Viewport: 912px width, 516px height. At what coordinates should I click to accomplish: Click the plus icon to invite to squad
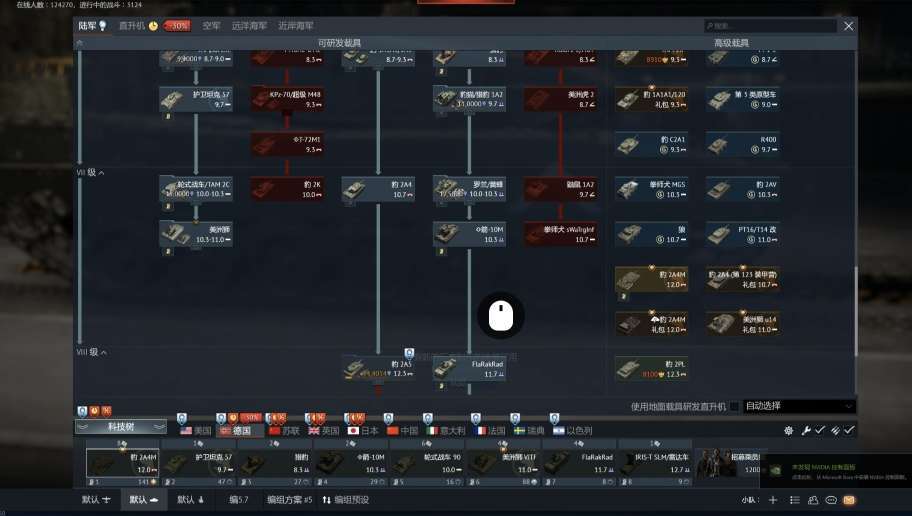click(x=773, y=500)
